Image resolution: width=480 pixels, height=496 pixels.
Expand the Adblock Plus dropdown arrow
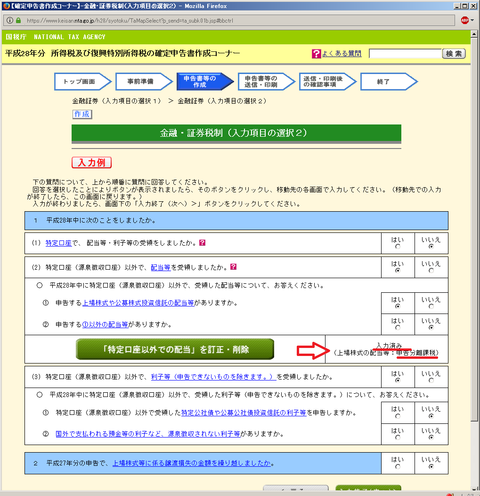(x=472, y=20)
